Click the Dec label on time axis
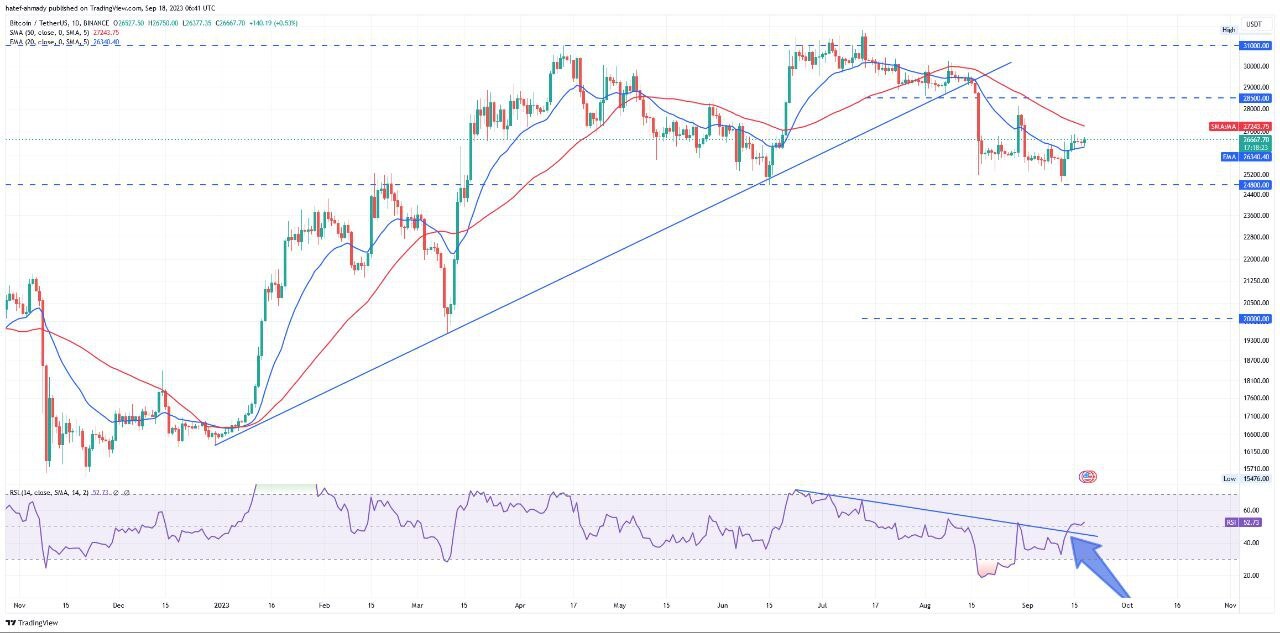This screenshot has width=1280, height=633. (118, 606)
